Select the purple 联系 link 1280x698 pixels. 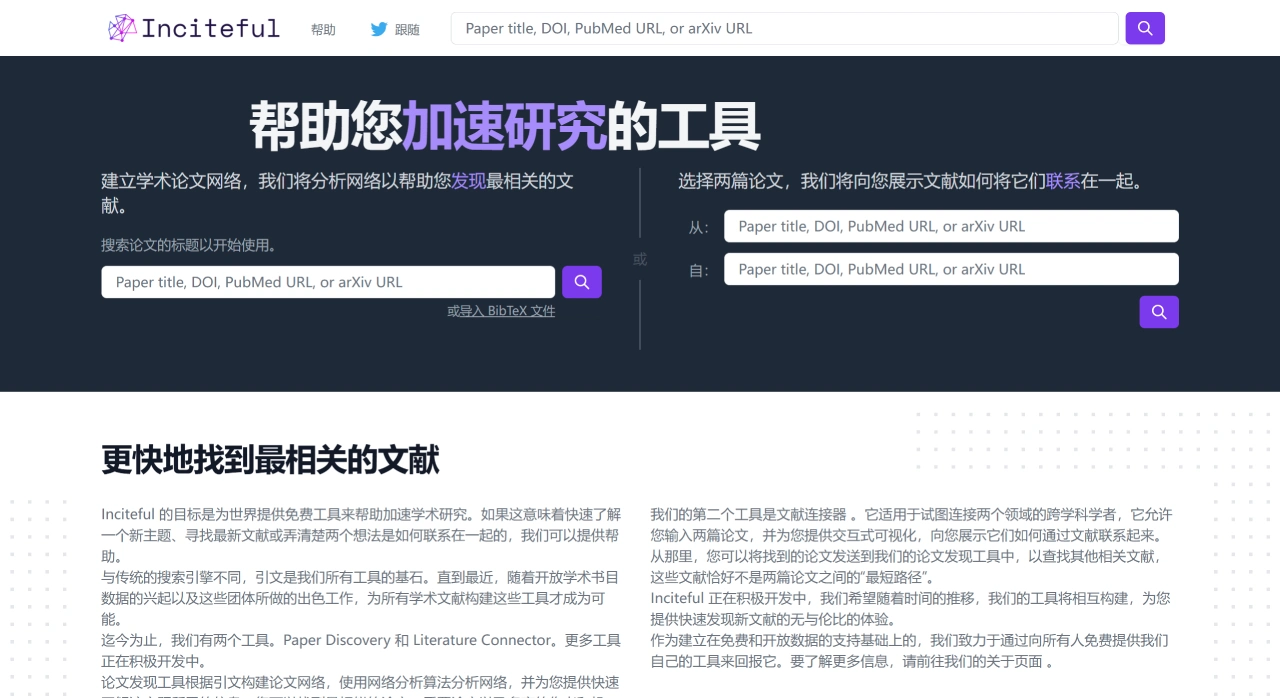pos(1062,181)
